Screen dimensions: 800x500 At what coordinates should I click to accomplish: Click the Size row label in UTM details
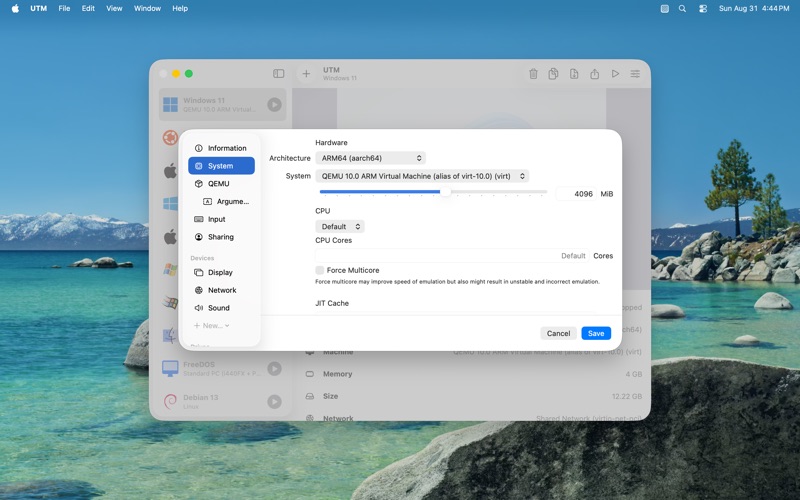(330, 396)
